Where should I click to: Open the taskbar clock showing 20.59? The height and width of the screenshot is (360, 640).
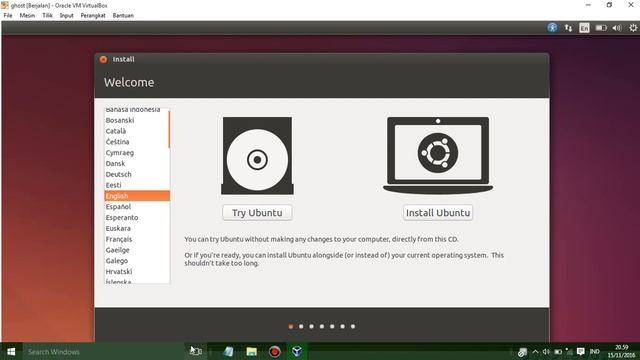click(x=621, y=351)
